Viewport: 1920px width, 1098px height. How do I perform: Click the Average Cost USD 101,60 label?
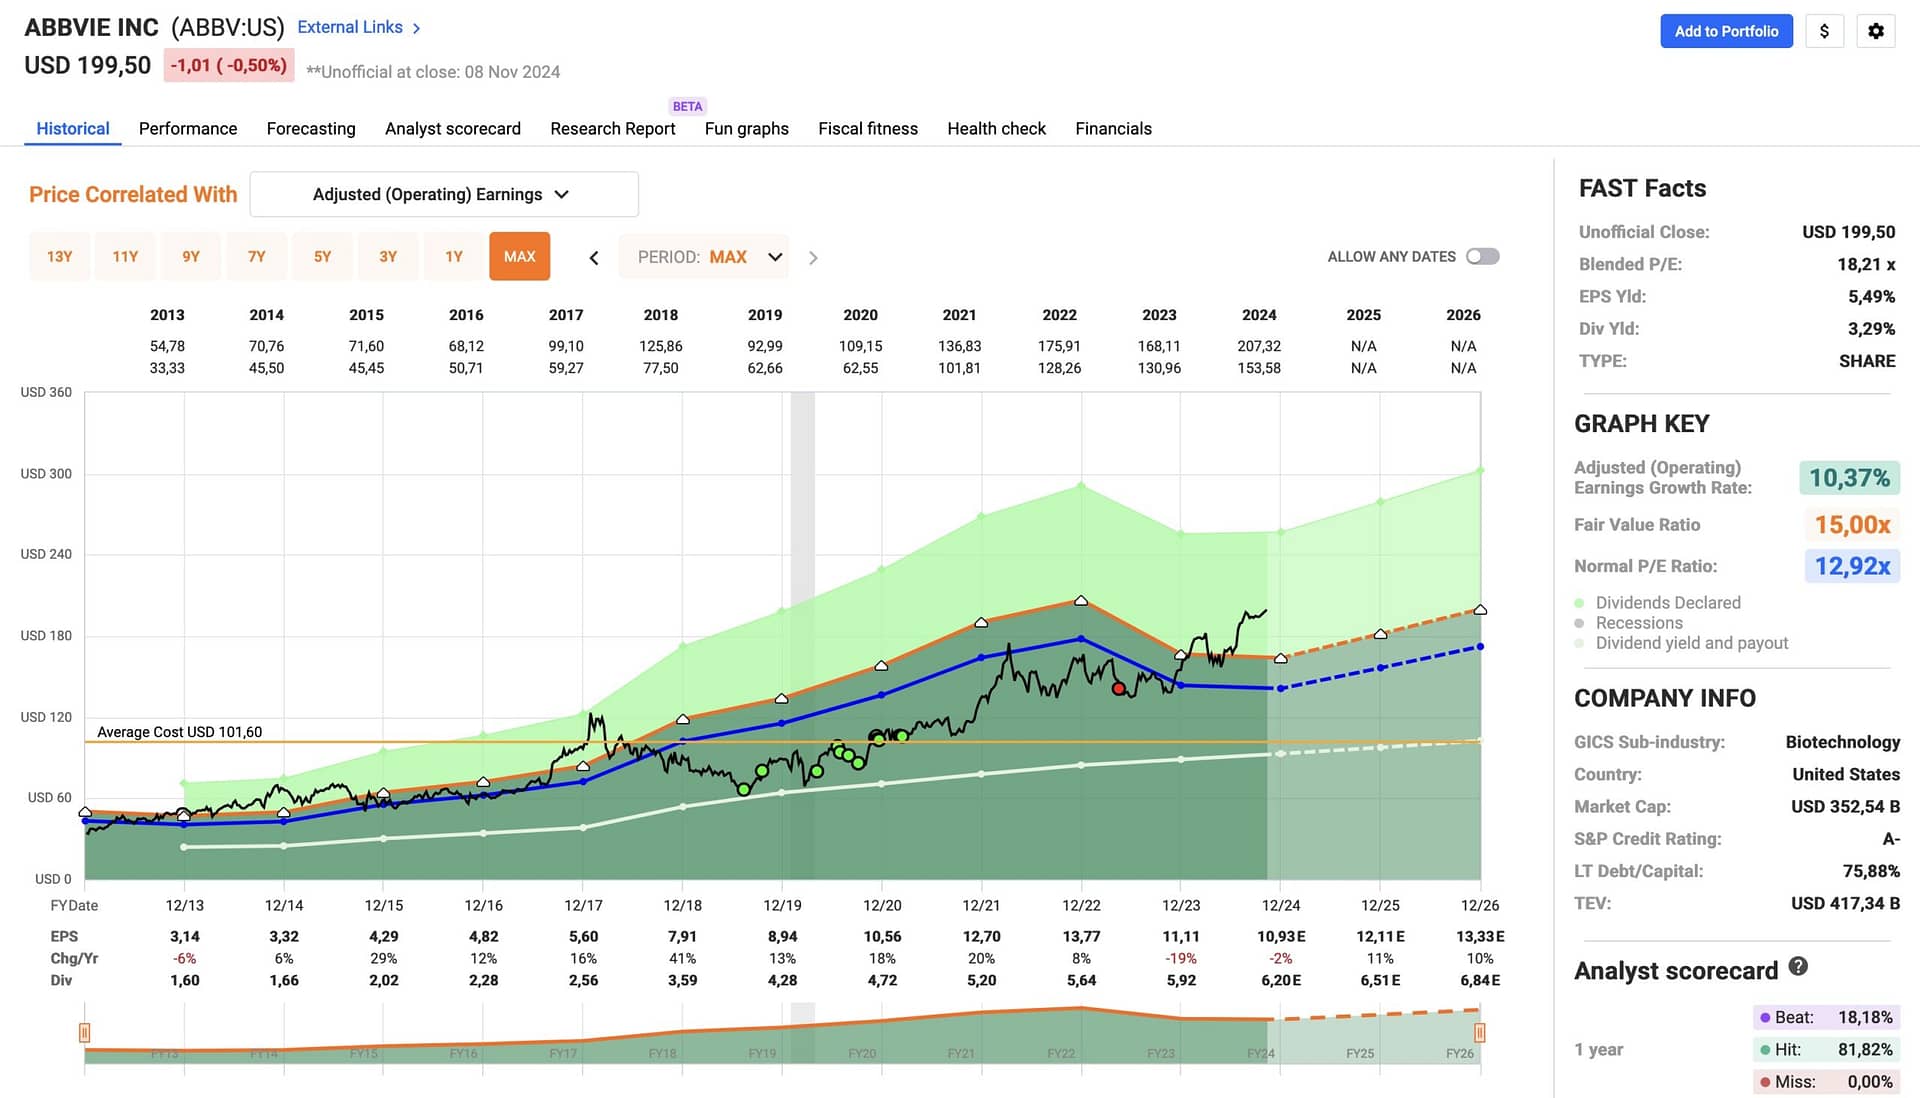[180, 732]
